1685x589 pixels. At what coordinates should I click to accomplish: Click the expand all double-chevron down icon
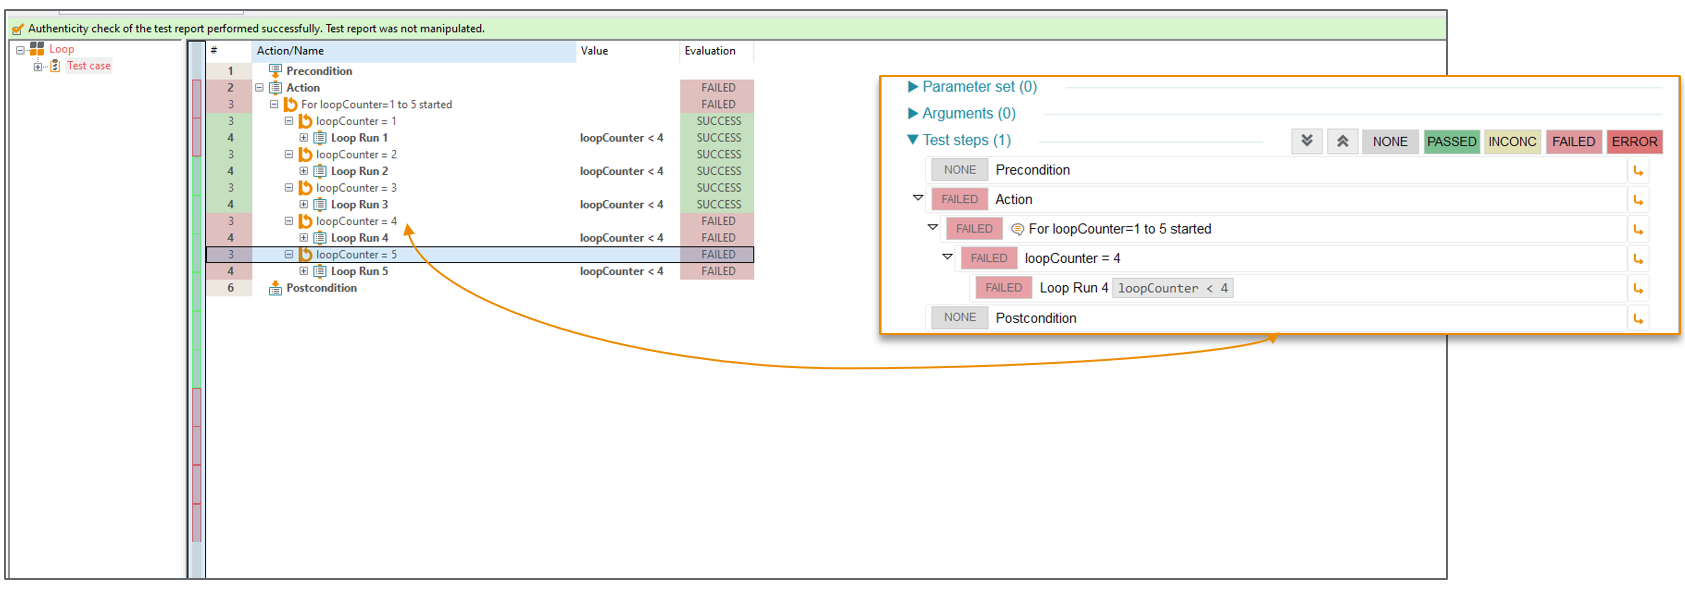[1306, 141]
